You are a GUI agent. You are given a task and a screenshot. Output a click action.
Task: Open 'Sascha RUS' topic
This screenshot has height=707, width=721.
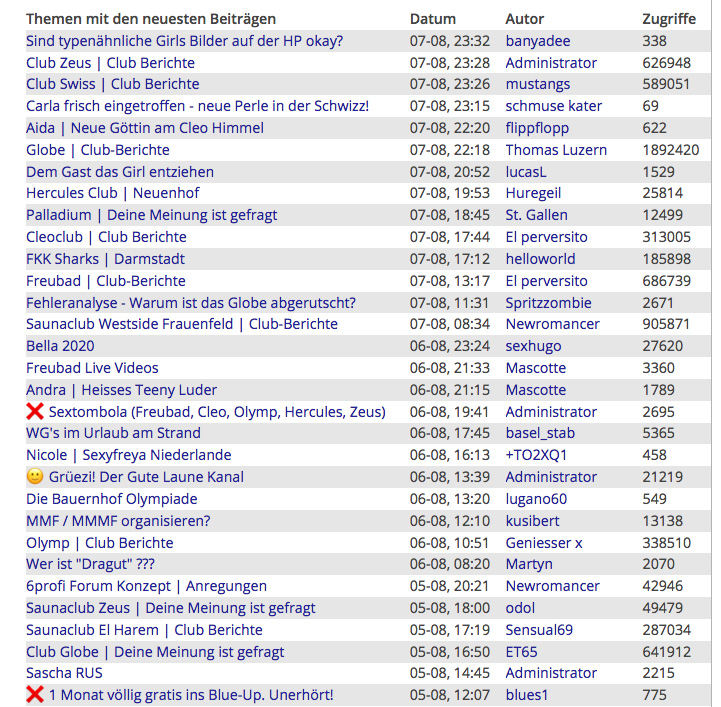[64, 673]
